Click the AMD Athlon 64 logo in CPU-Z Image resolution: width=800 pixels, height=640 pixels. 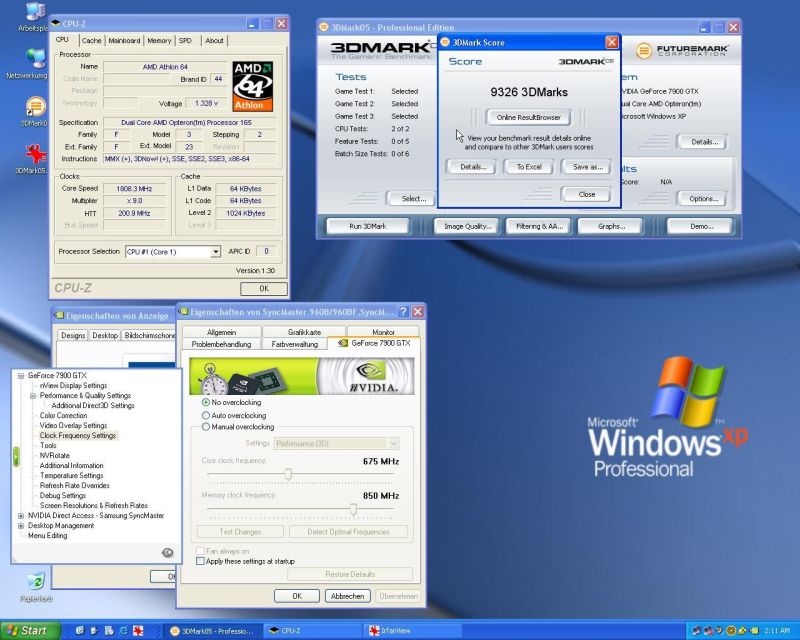point(253,86)
